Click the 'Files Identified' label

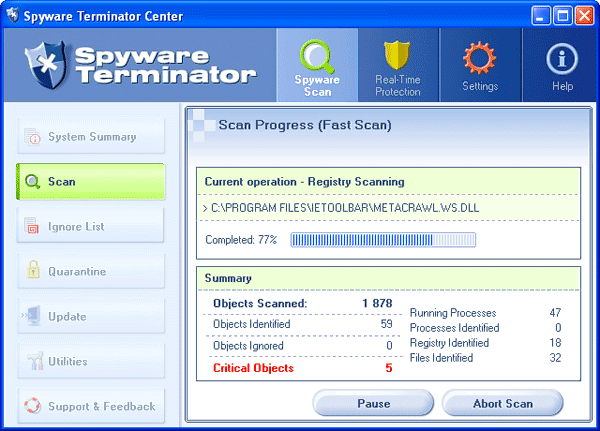coord(441,358)
